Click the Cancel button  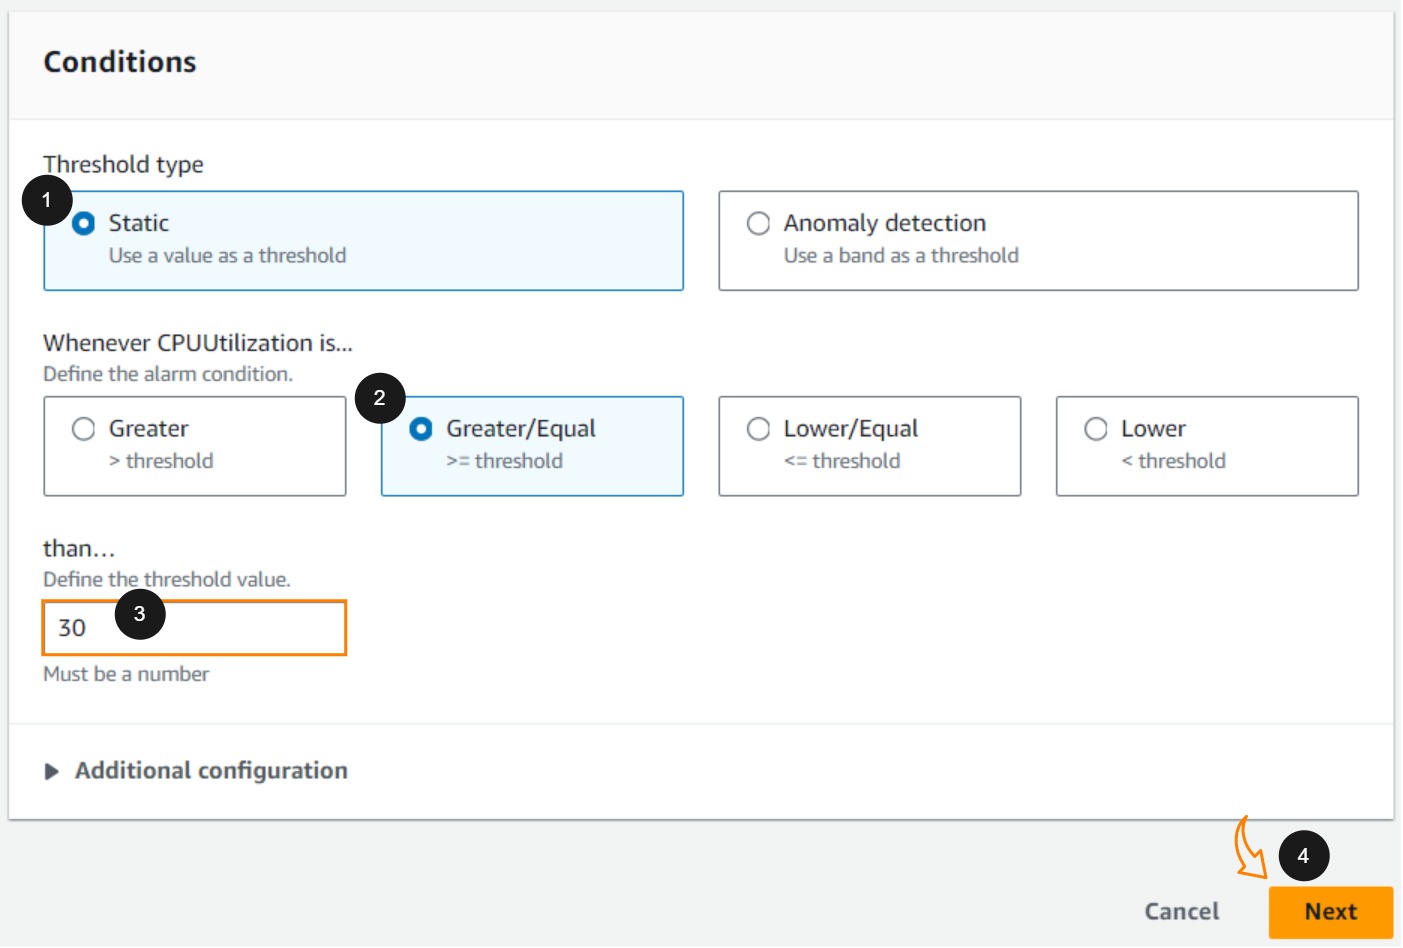[x=1181, y=911]
